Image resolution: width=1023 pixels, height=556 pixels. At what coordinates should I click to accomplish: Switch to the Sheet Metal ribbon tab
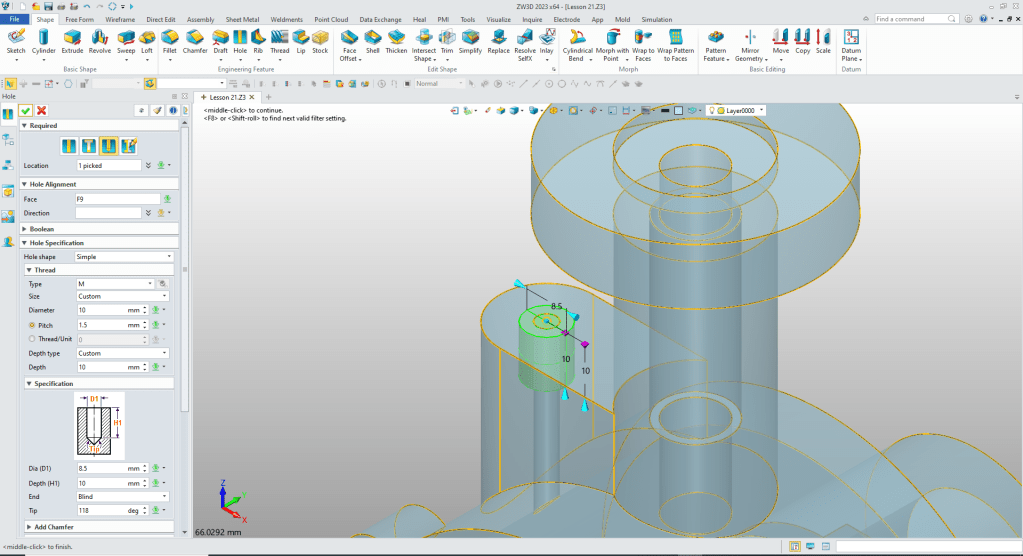(x=241, y=19)
